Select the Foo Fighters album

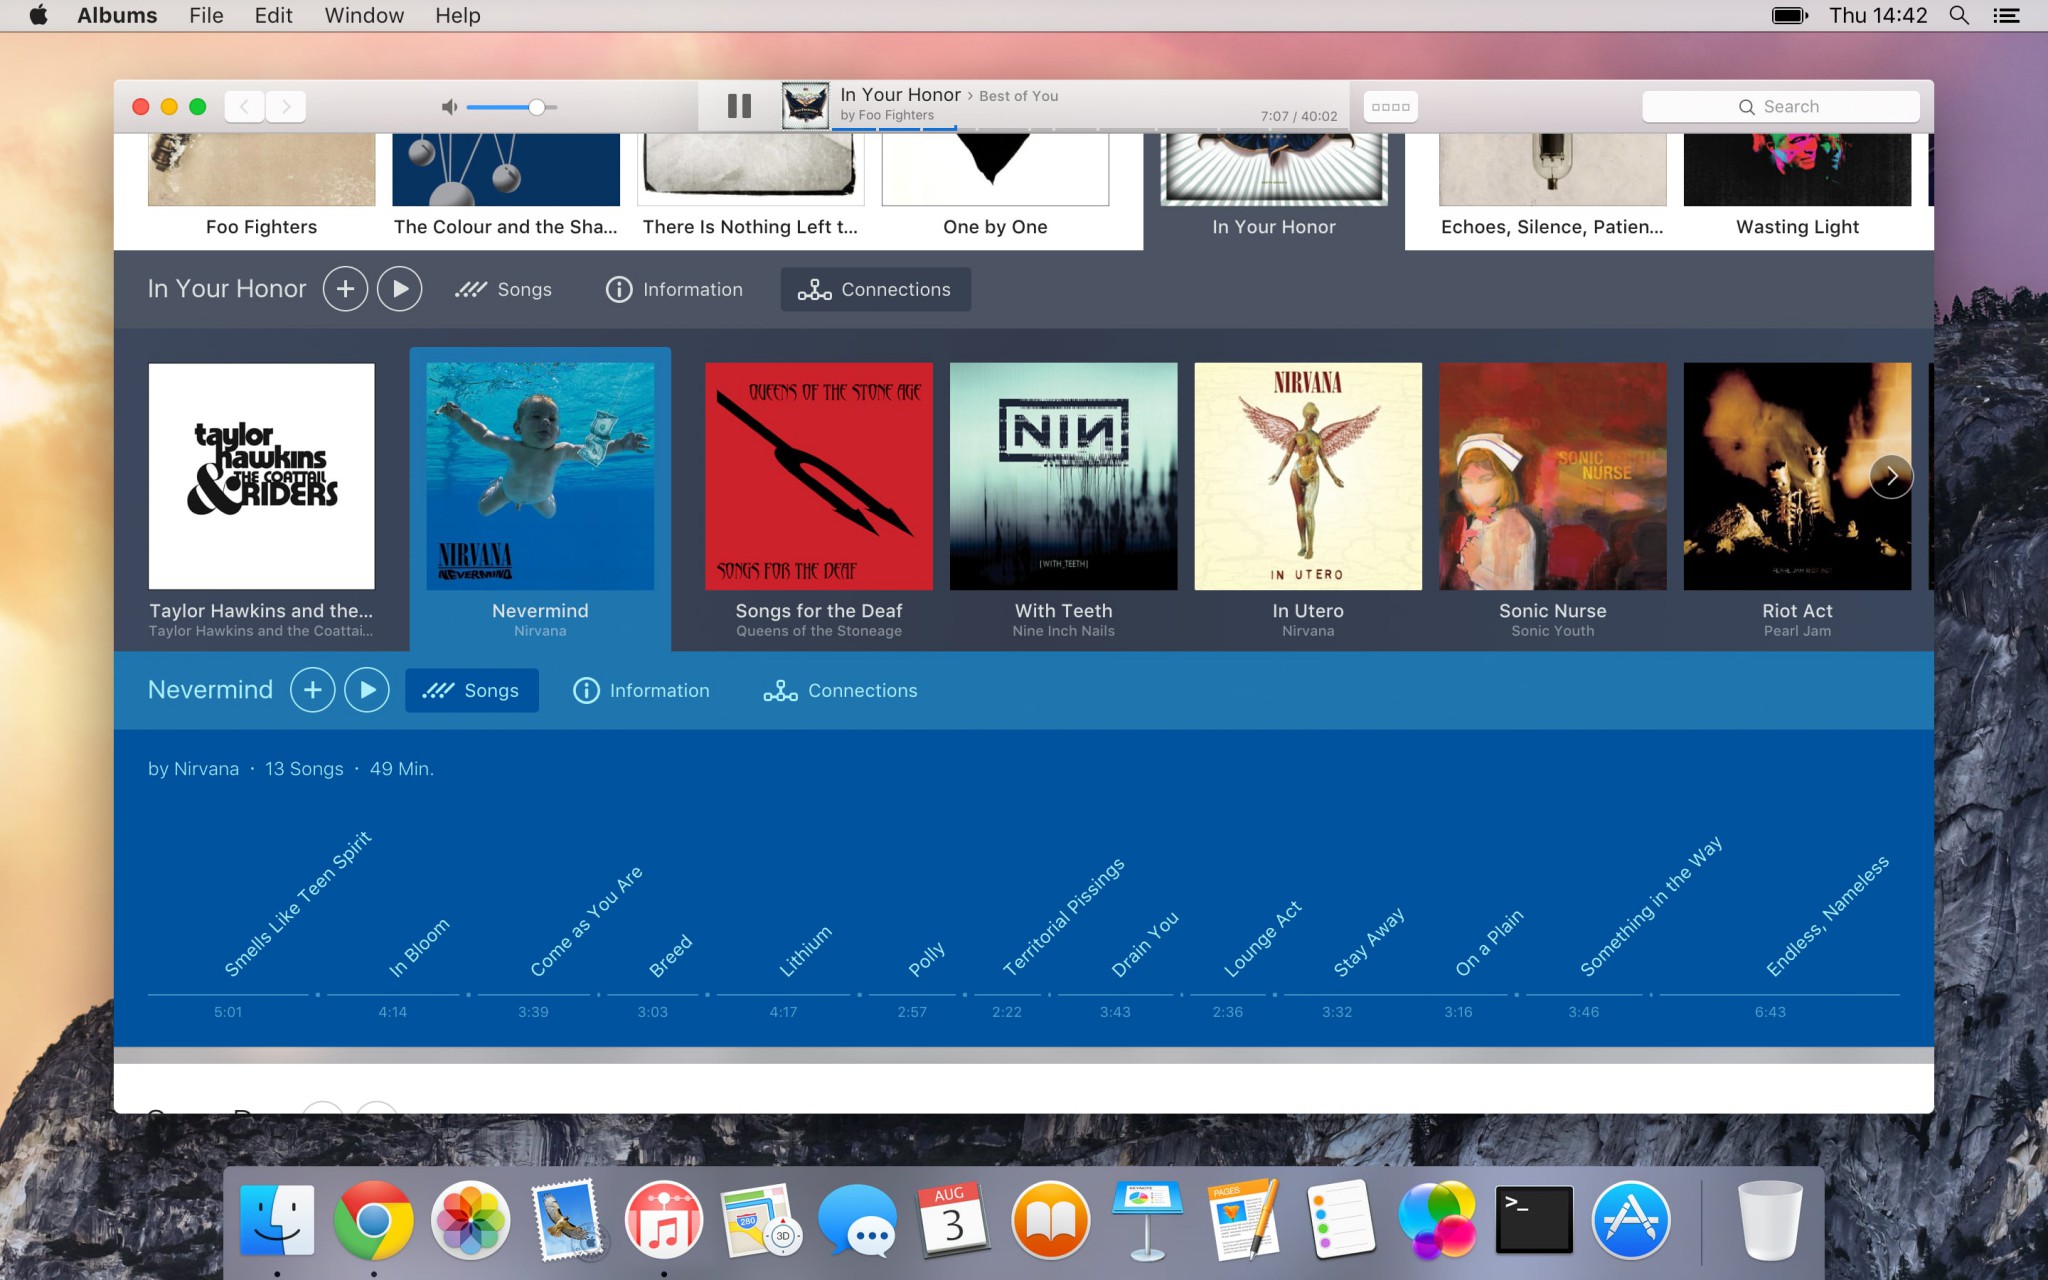pos(261,187)
